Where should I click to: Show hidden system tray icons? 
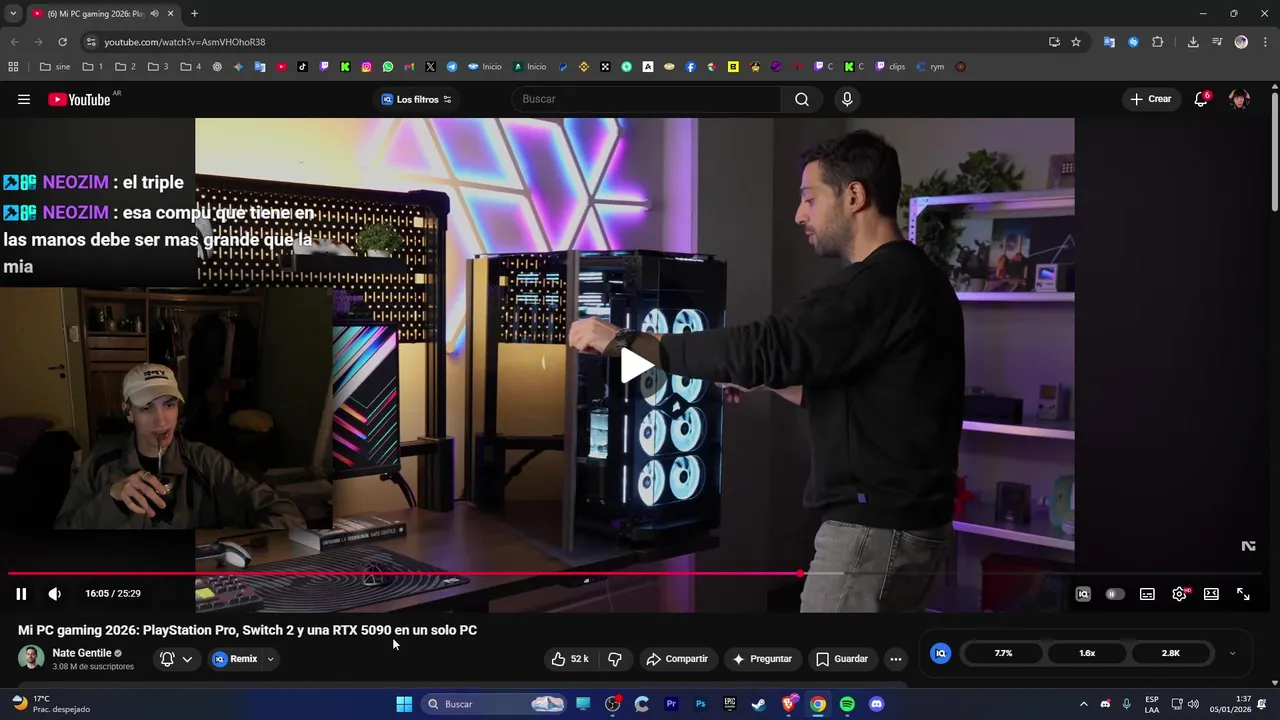(x=1083, y=704)
